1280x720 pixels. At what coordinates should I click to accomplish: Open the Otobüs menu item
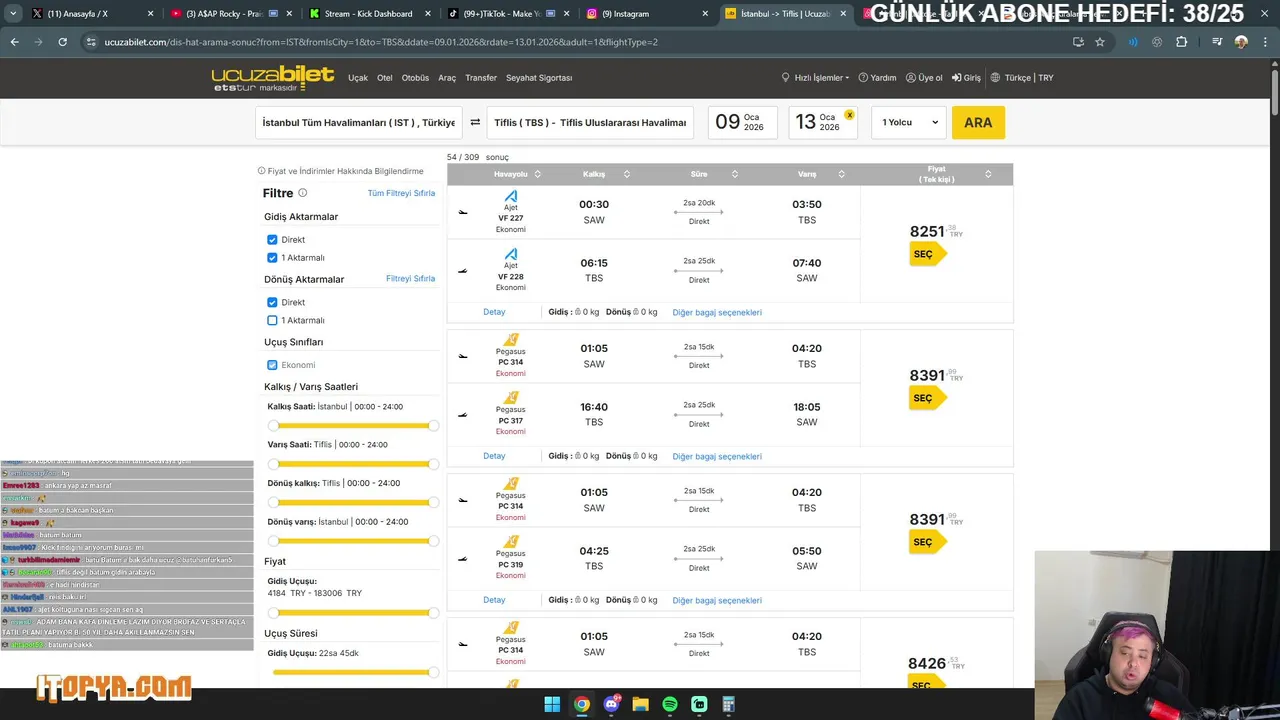click(x=415, y=78)
